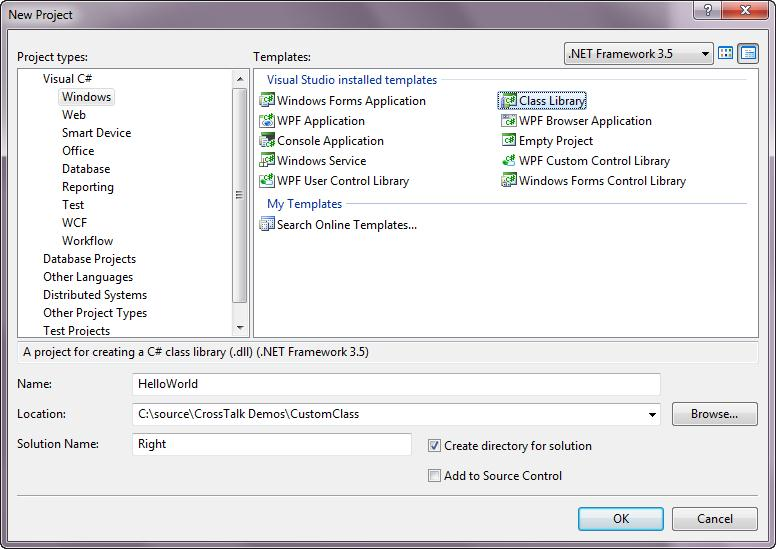This screenshot has width=776, height=549.
Task: Click Empty Project label text
Action: coord(555,141)
